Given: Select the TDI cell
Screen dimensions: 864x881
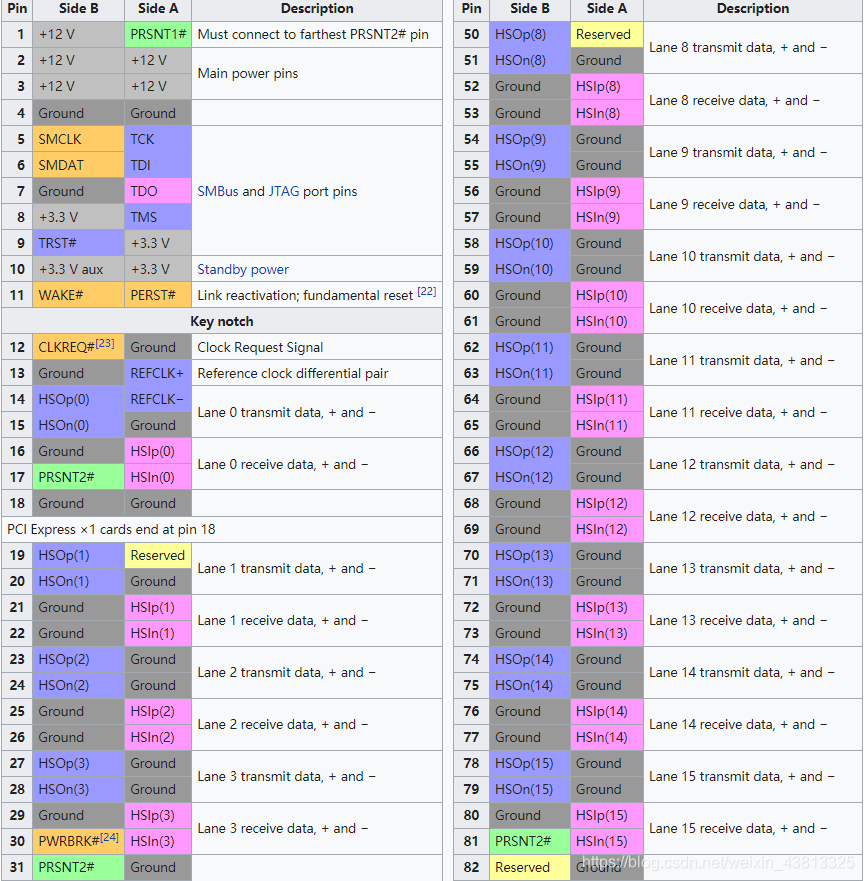Looking at the screenshot, I should coord(158,165).
